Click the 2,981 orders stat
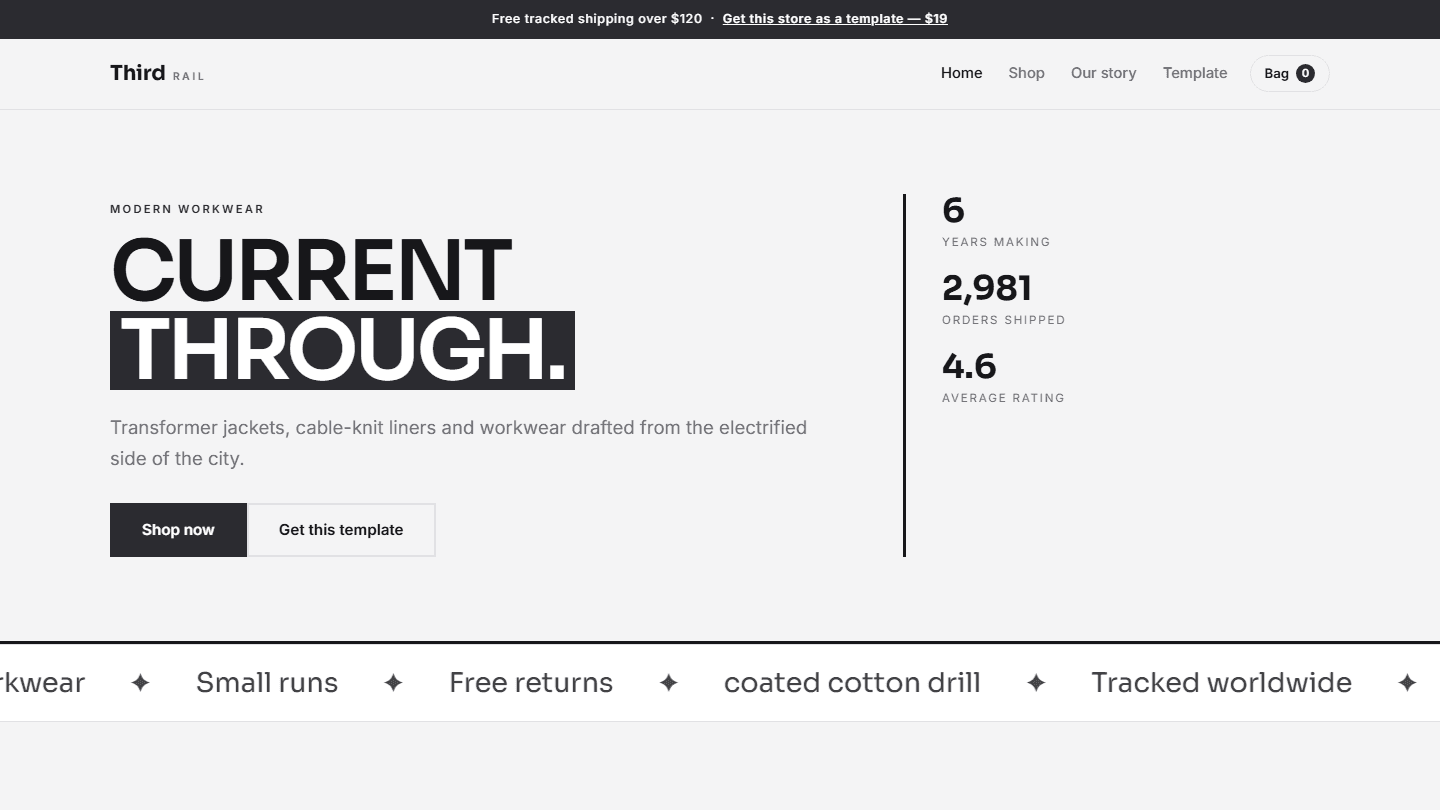This screenshot has width=1440, height=810. [x=987, y=288]
